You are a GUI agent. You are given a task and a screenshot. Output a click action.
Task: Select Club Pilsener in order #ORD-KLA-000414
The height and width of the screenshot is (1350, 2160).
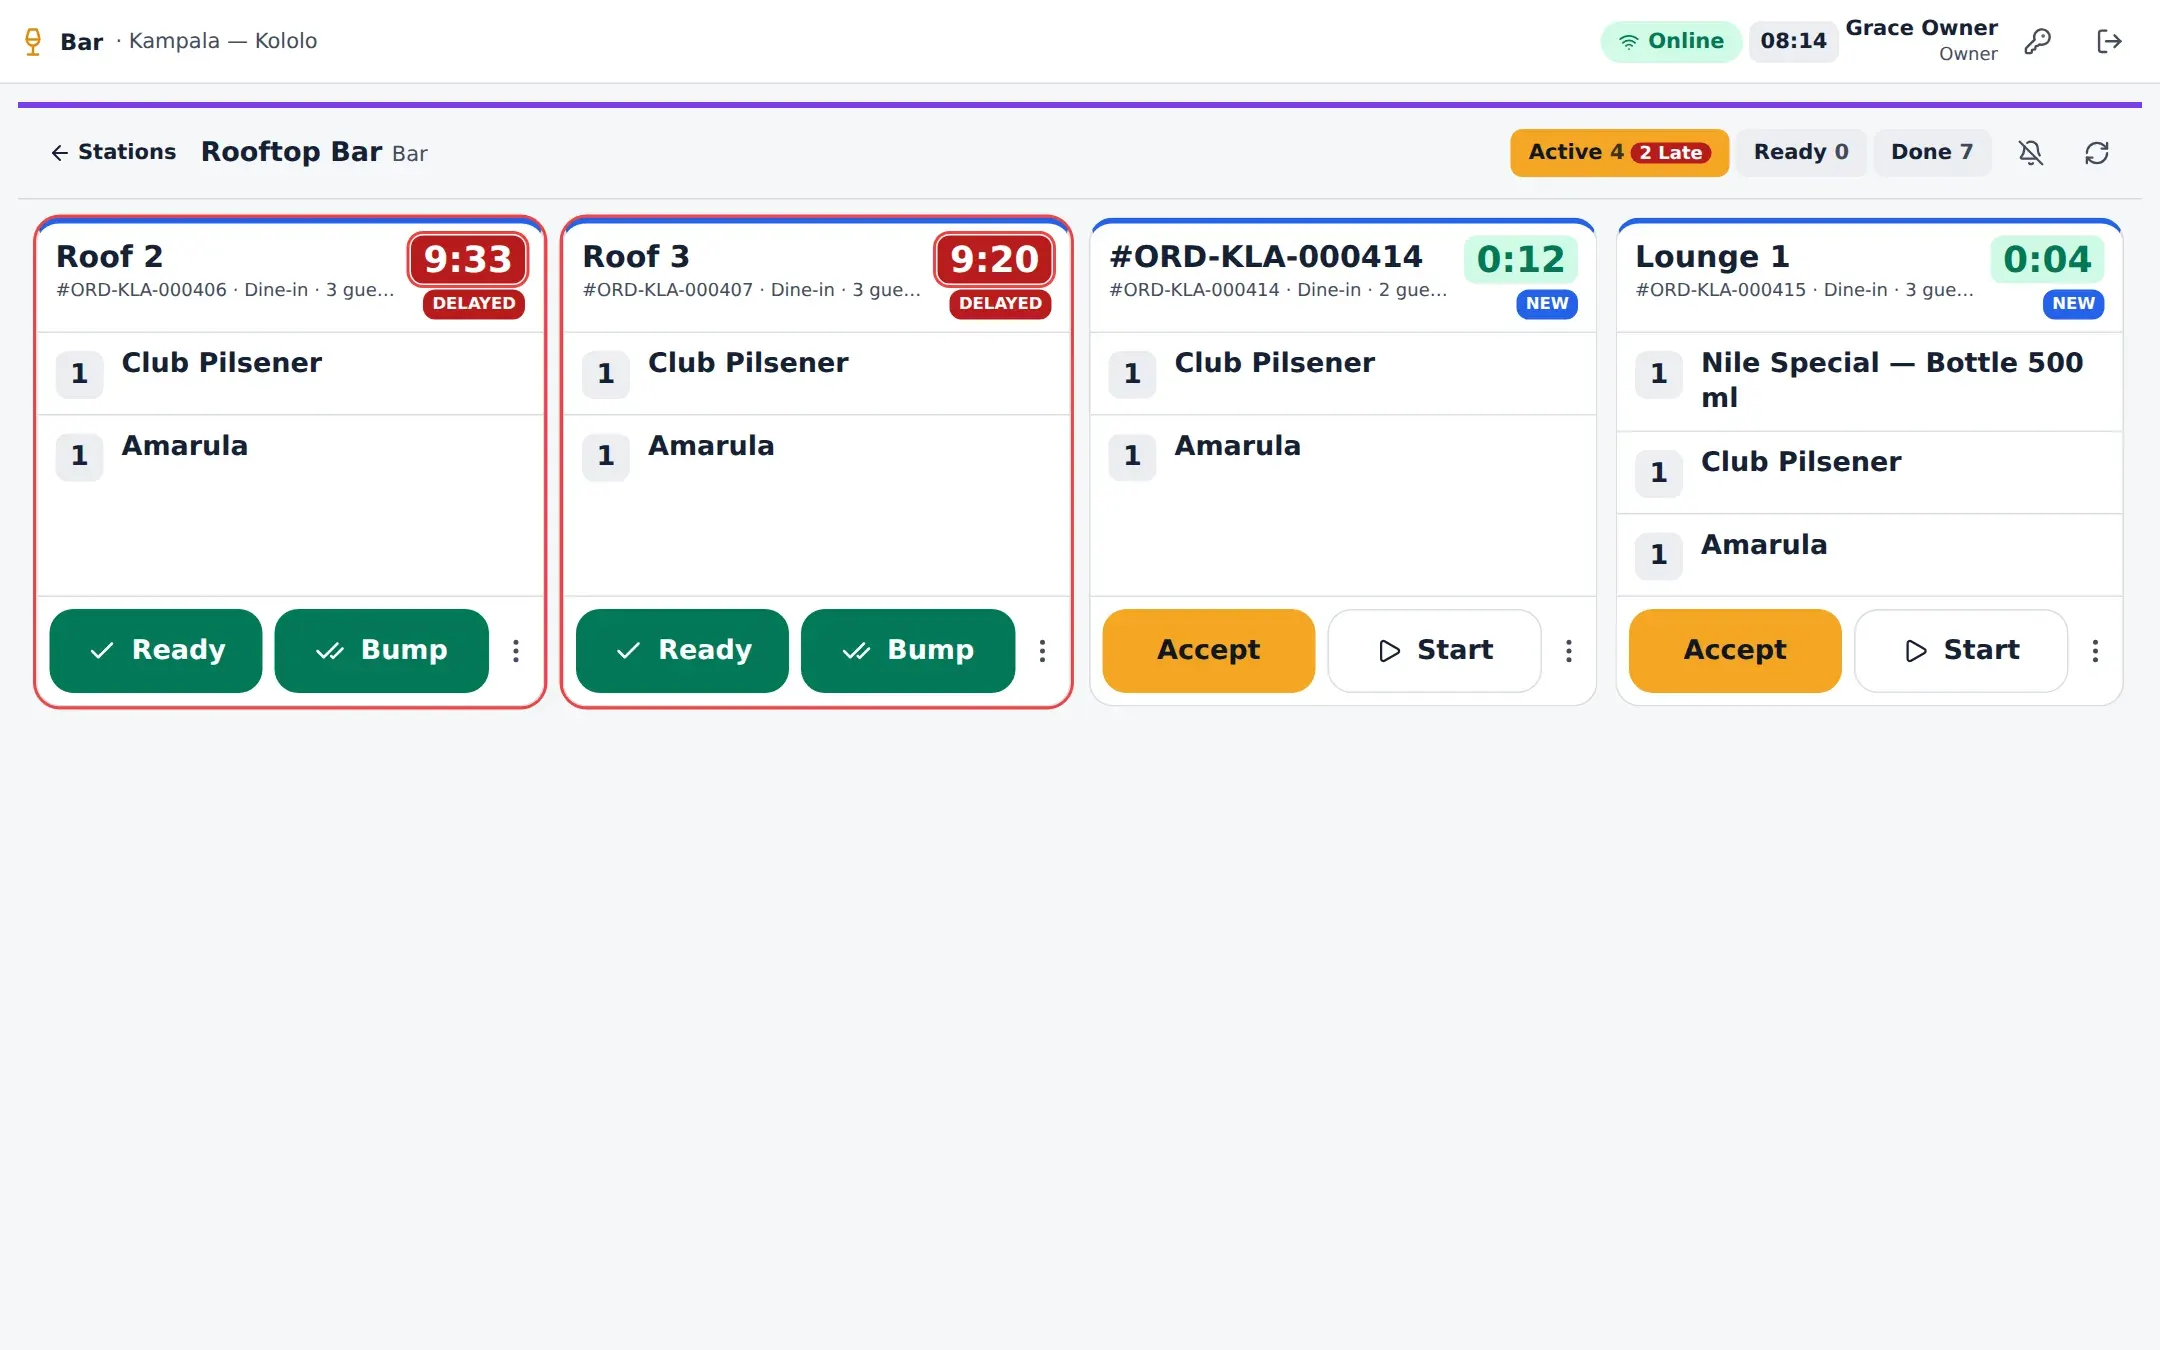point(1343,374)
